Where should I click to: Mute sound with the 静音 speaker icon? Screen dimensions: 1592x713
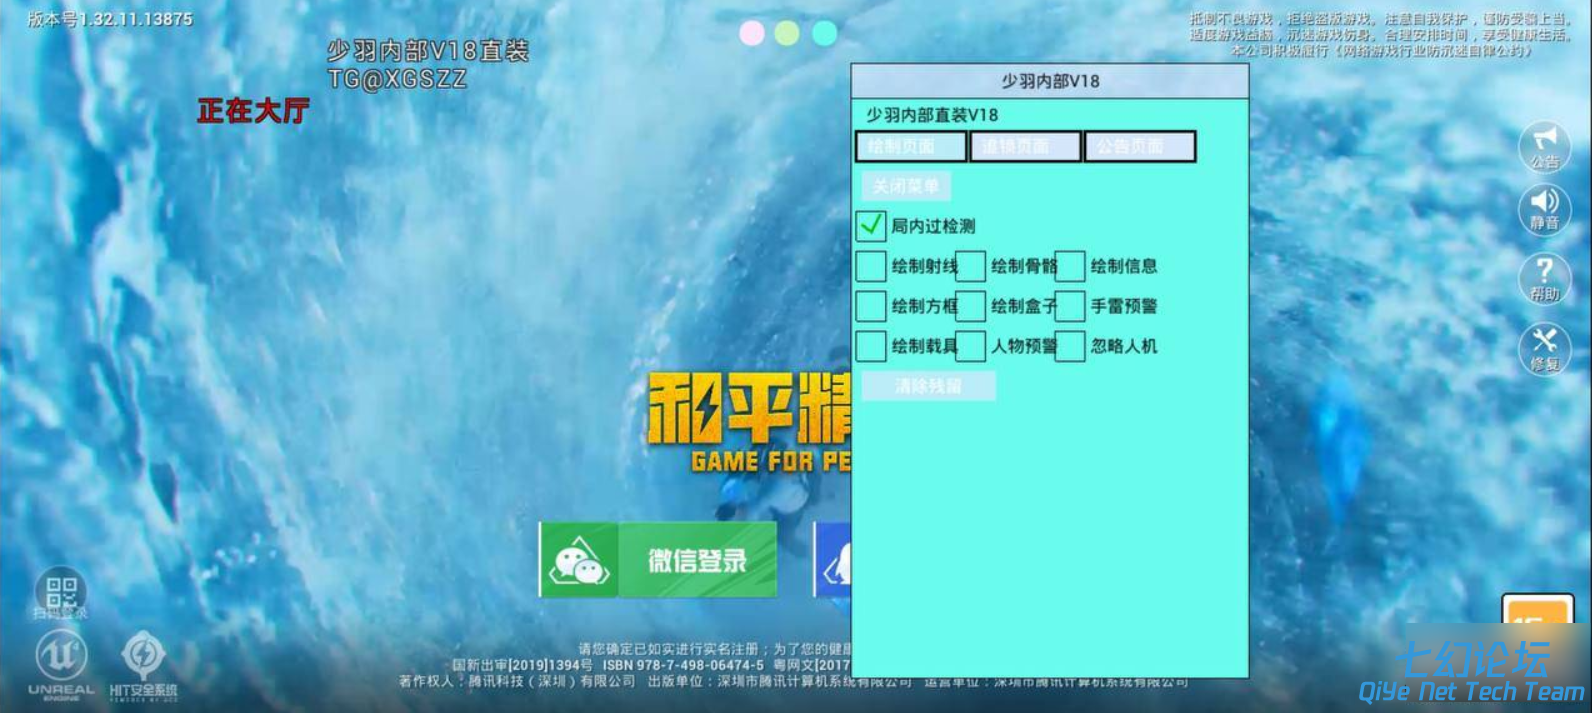point(1544,210)
